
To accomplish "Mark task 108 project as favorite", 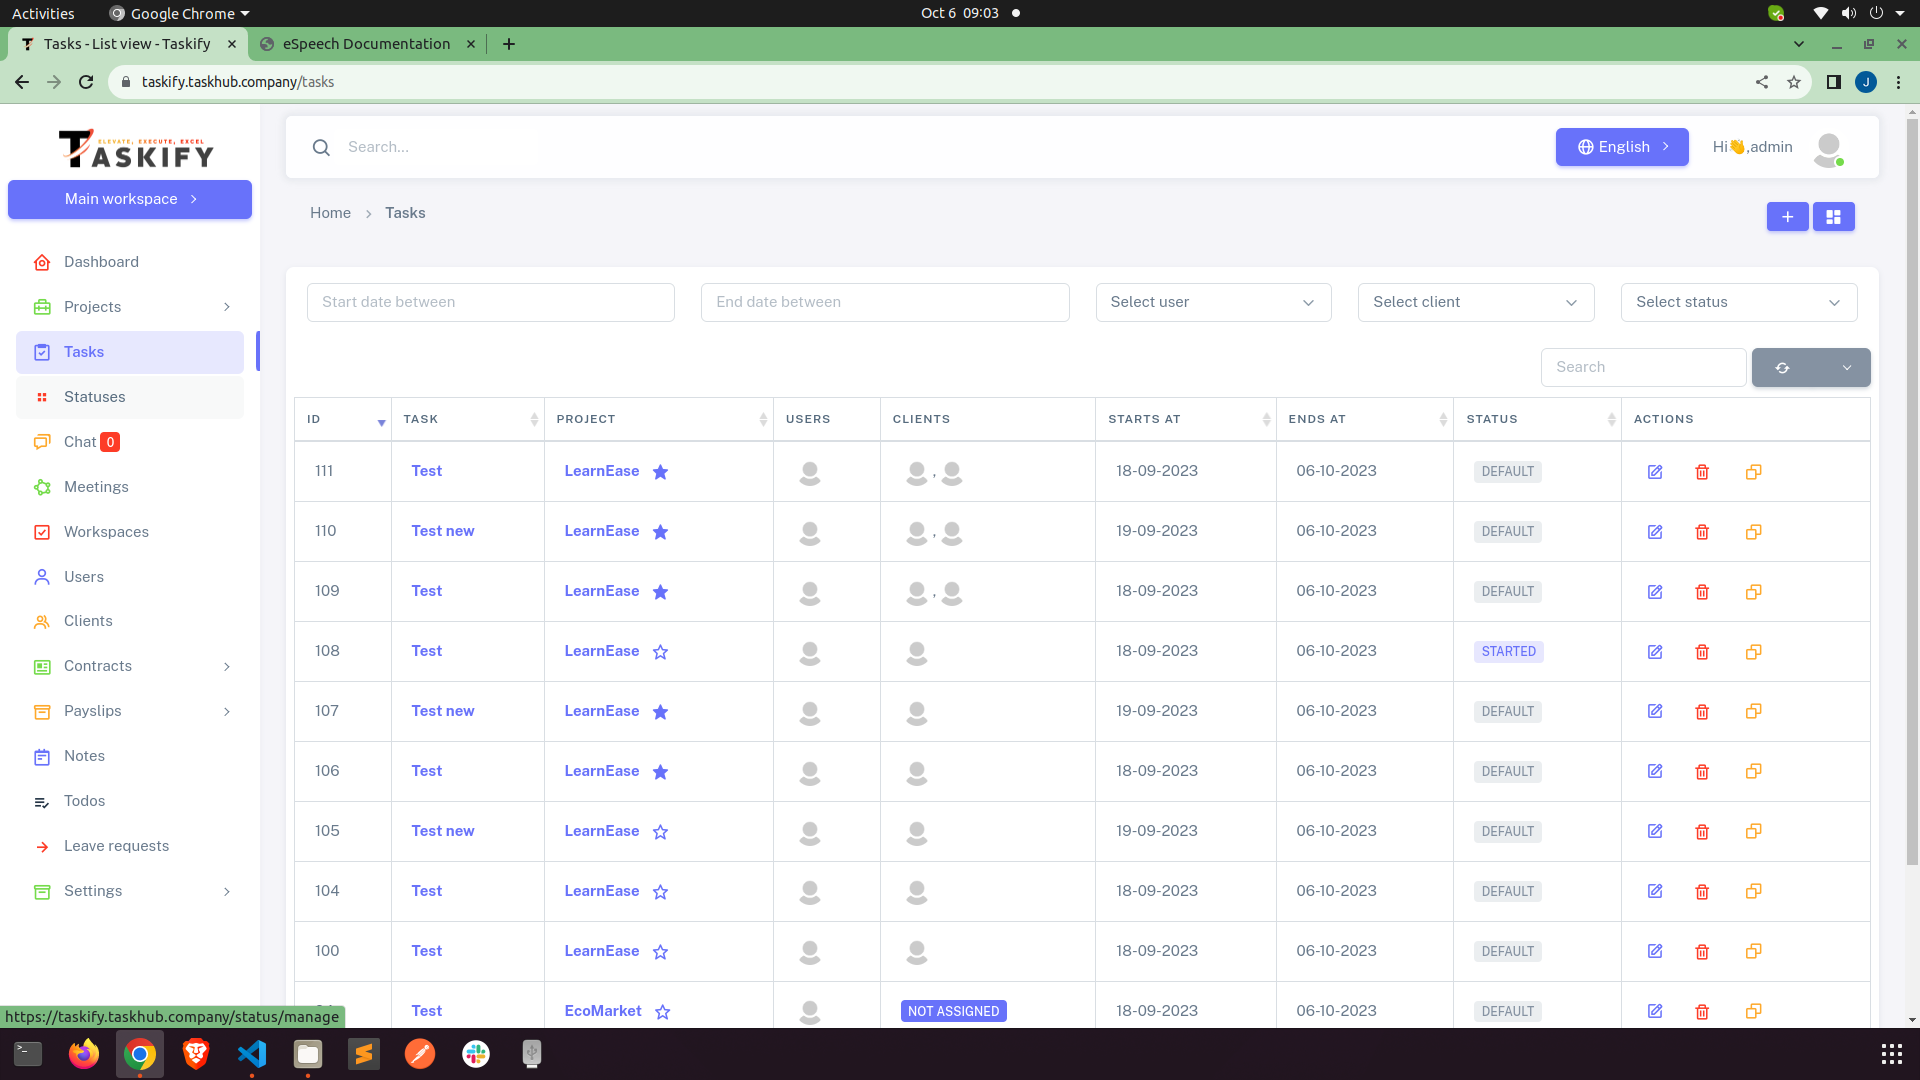I will pos(660,652).
